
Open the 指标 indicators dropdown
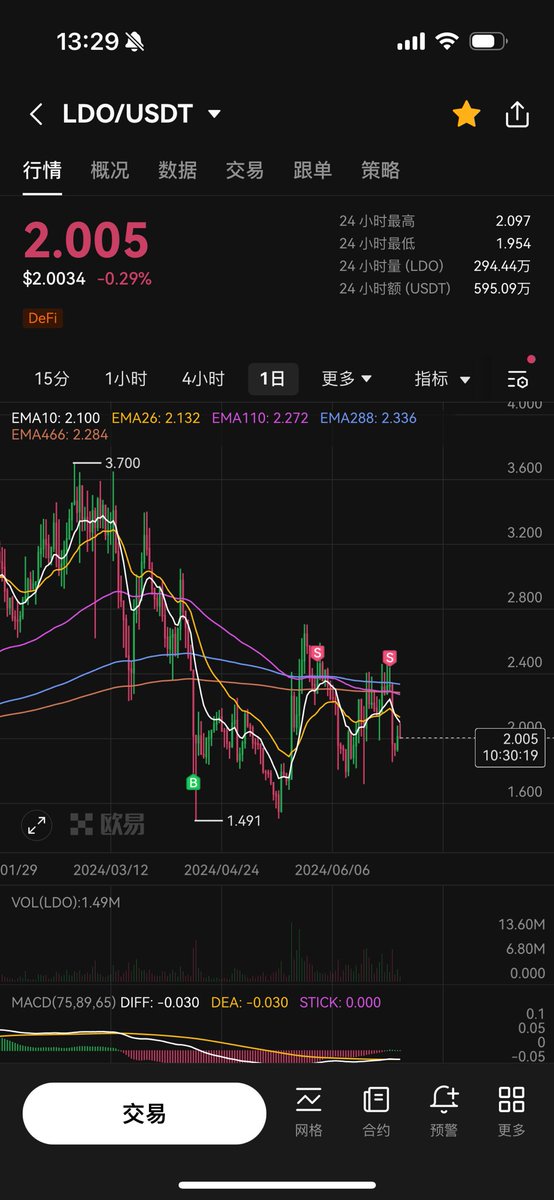[x=442, y=379]
